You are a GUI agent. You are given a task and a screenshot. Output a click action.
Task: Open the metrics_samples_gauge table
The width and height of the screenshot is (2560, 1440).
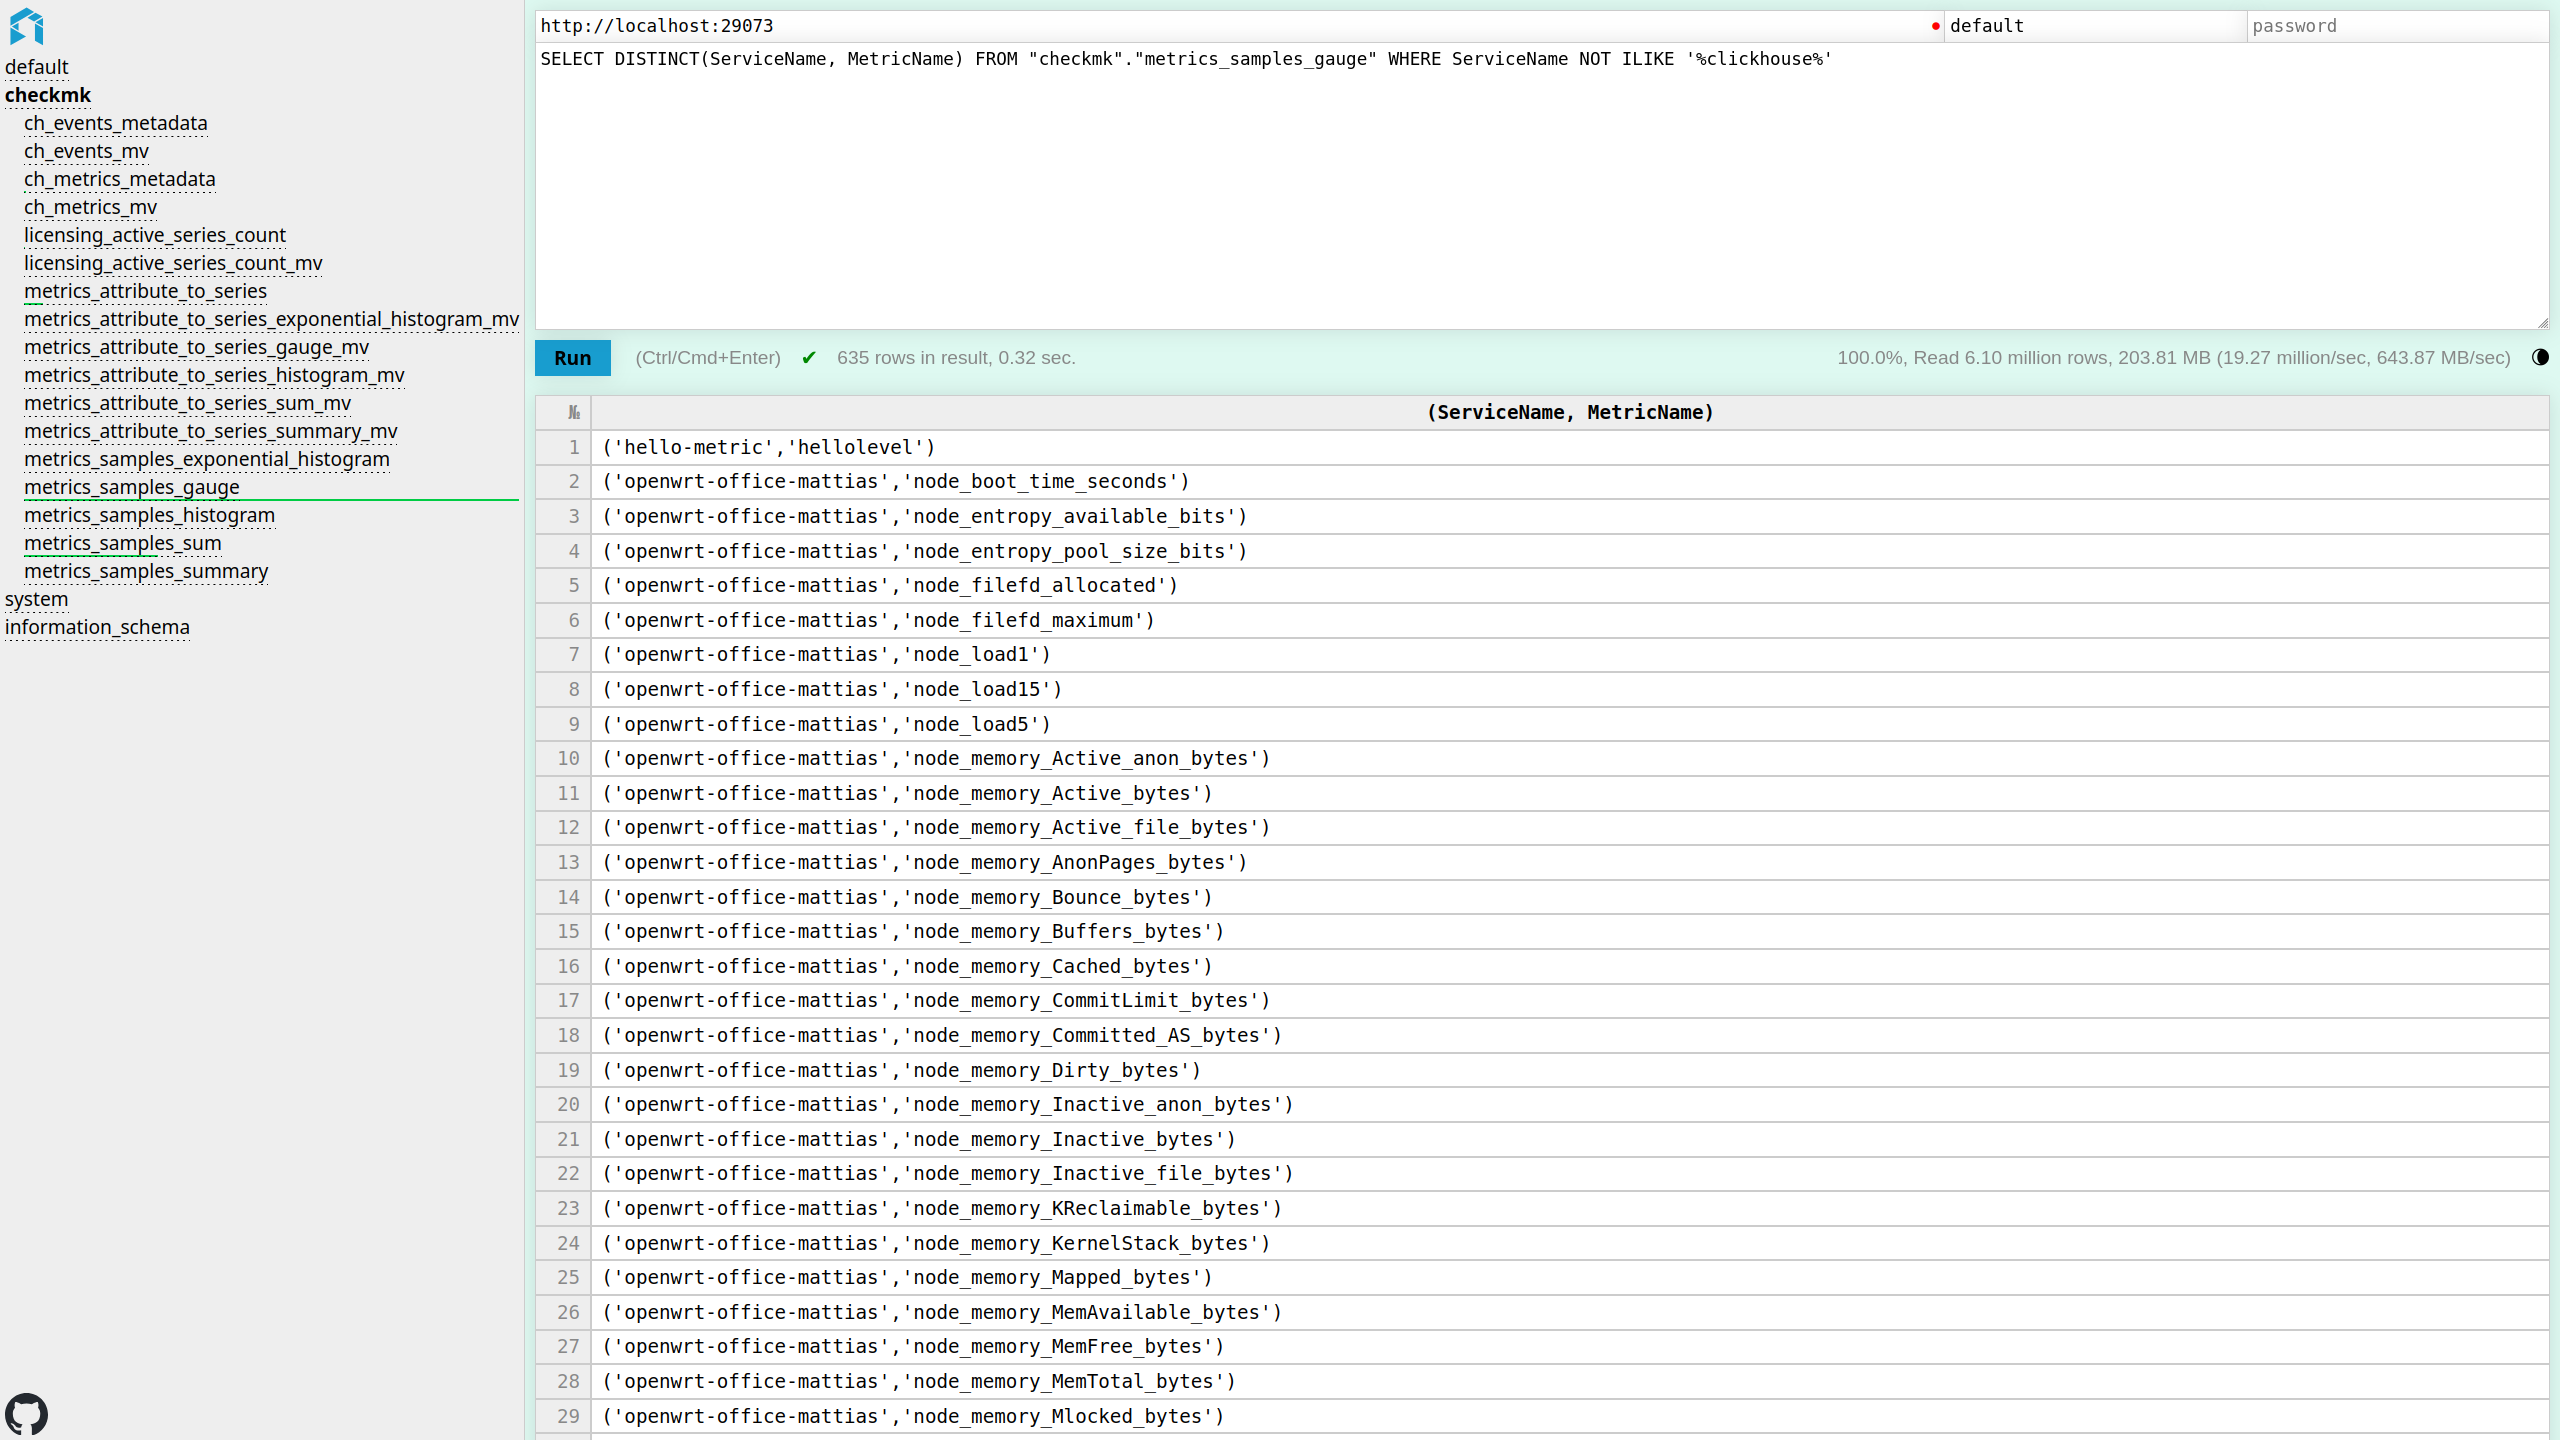click(x=132, y=487)
